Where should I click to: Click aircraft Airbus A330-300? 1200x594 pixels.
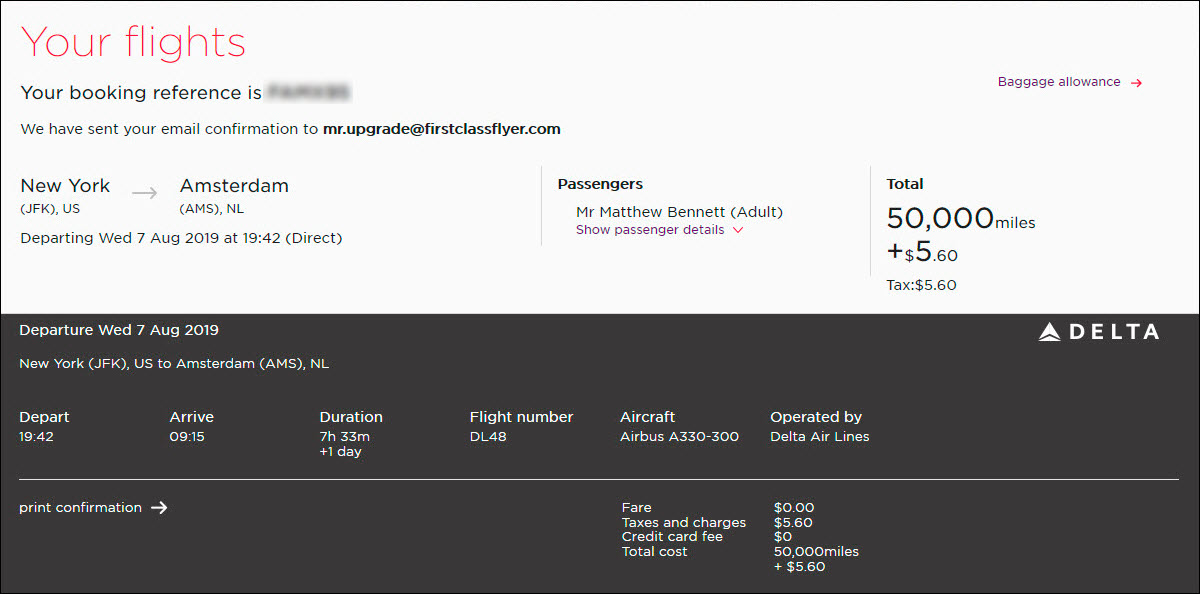pyautogui.click(x=679, y=437)
